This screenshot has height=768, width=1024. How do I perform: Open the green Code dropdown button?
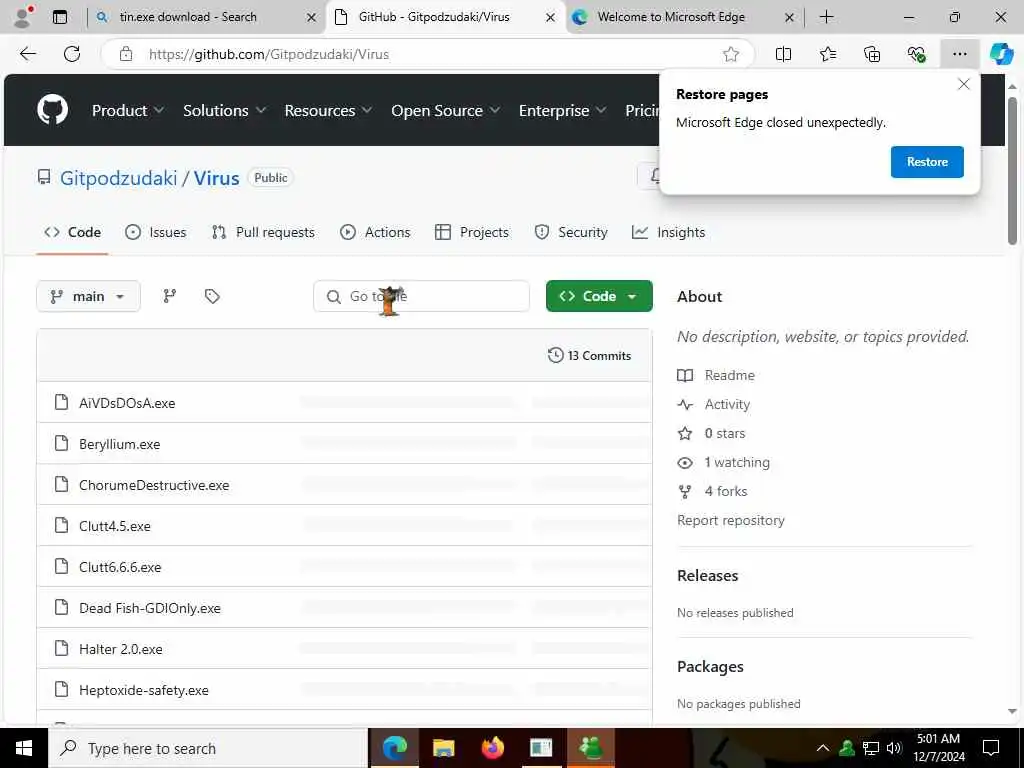click(599, 296)
